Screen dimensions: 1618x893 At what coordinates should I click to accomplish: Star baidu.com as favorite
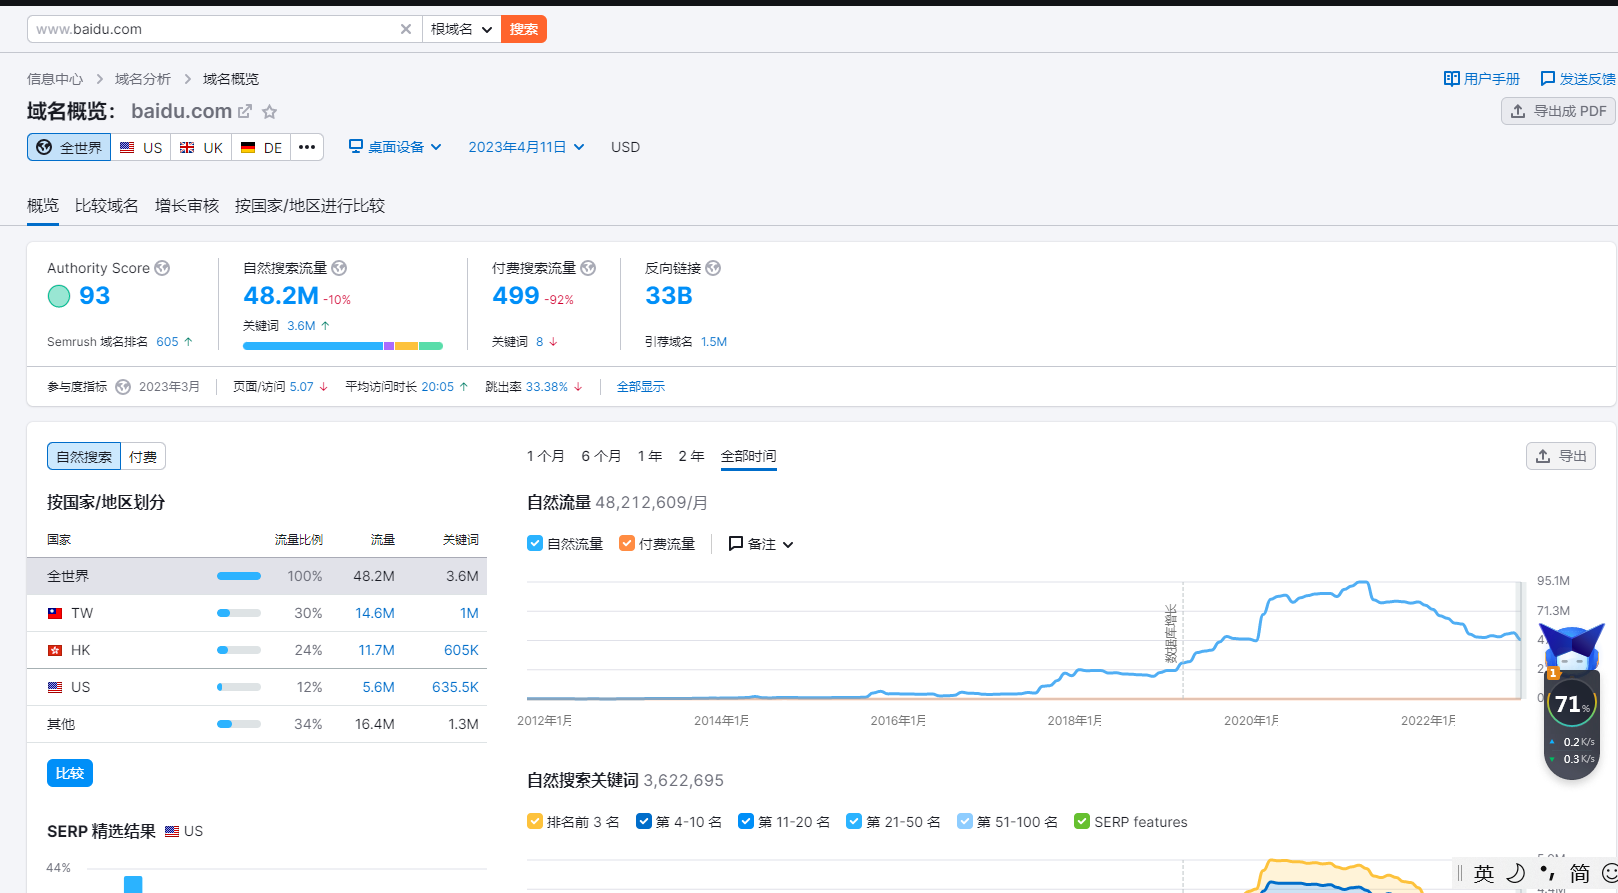click(x=269, y=112)
